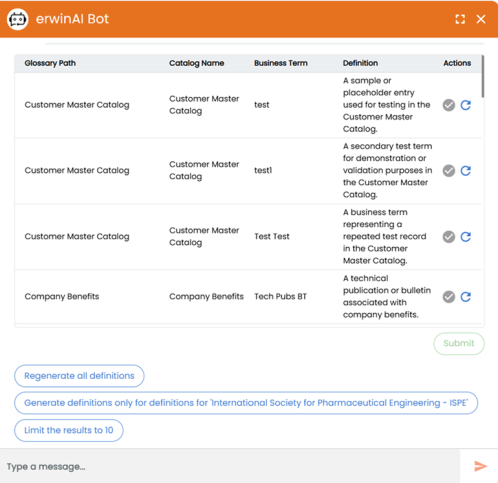Toggle accept checkmark for 'Test Test' row
The width and height of the screenshot is (498, 483).
449,237
